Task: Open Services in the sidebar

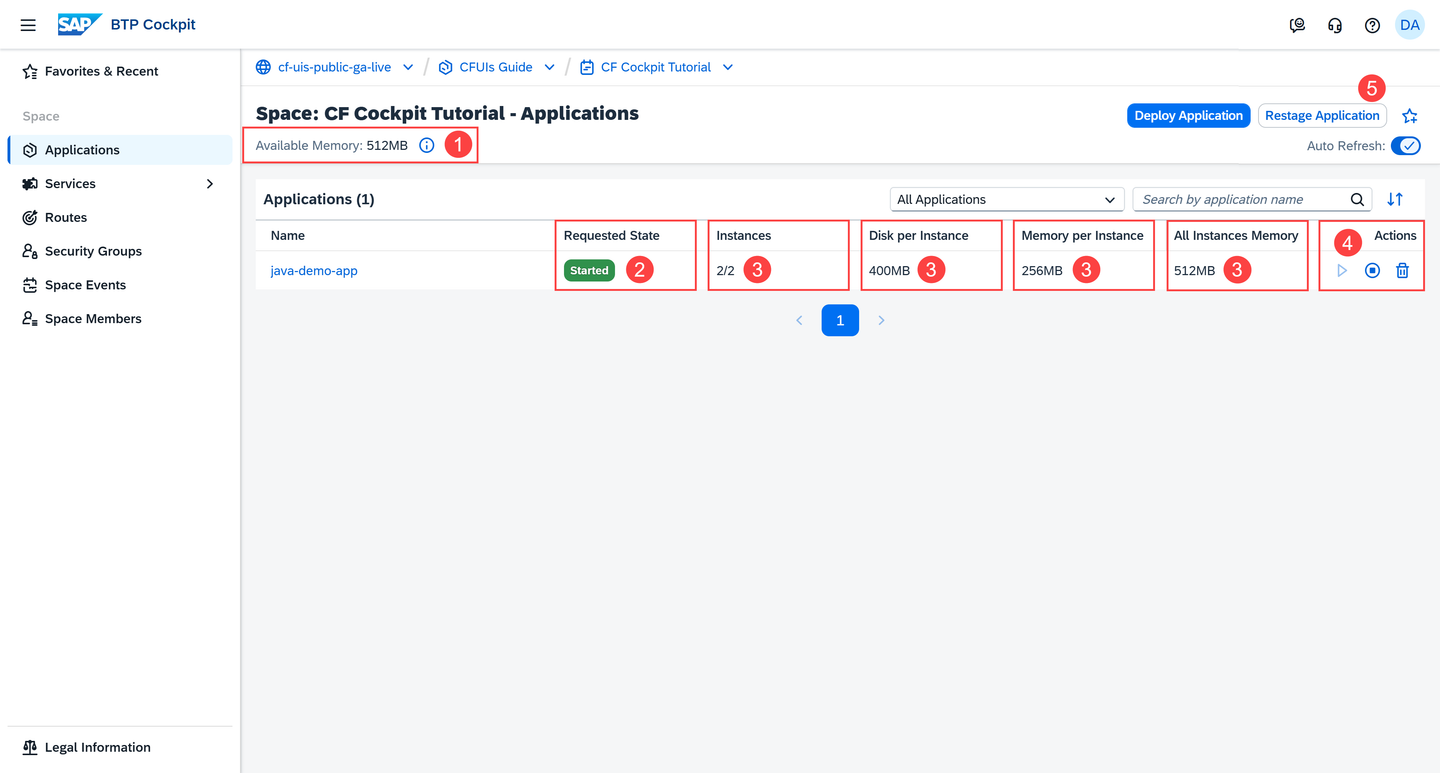Action: tap(120, 184)
